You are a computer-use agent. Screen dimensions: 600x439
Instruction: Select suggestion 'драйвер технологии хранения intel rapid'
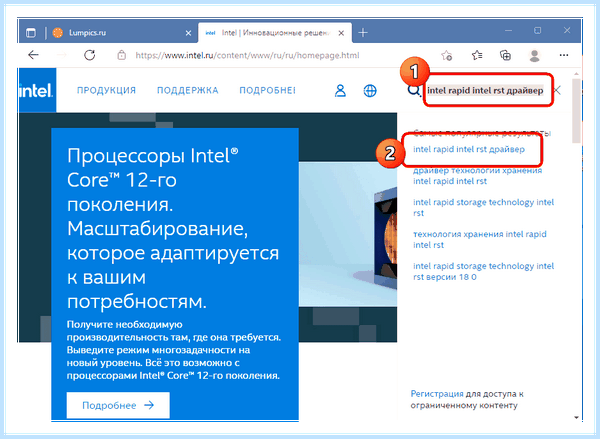coord(478,176)
